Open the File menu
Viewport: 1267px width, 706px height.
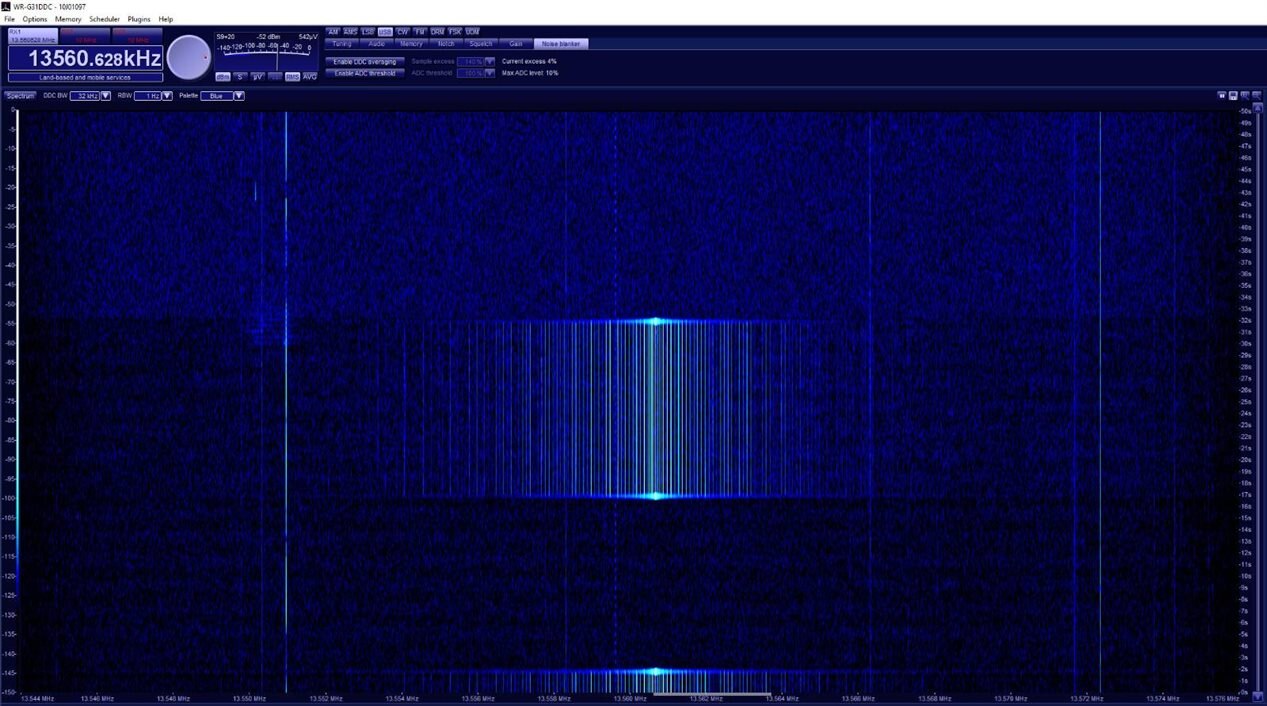pyautogui.click(x=9, y=19)
